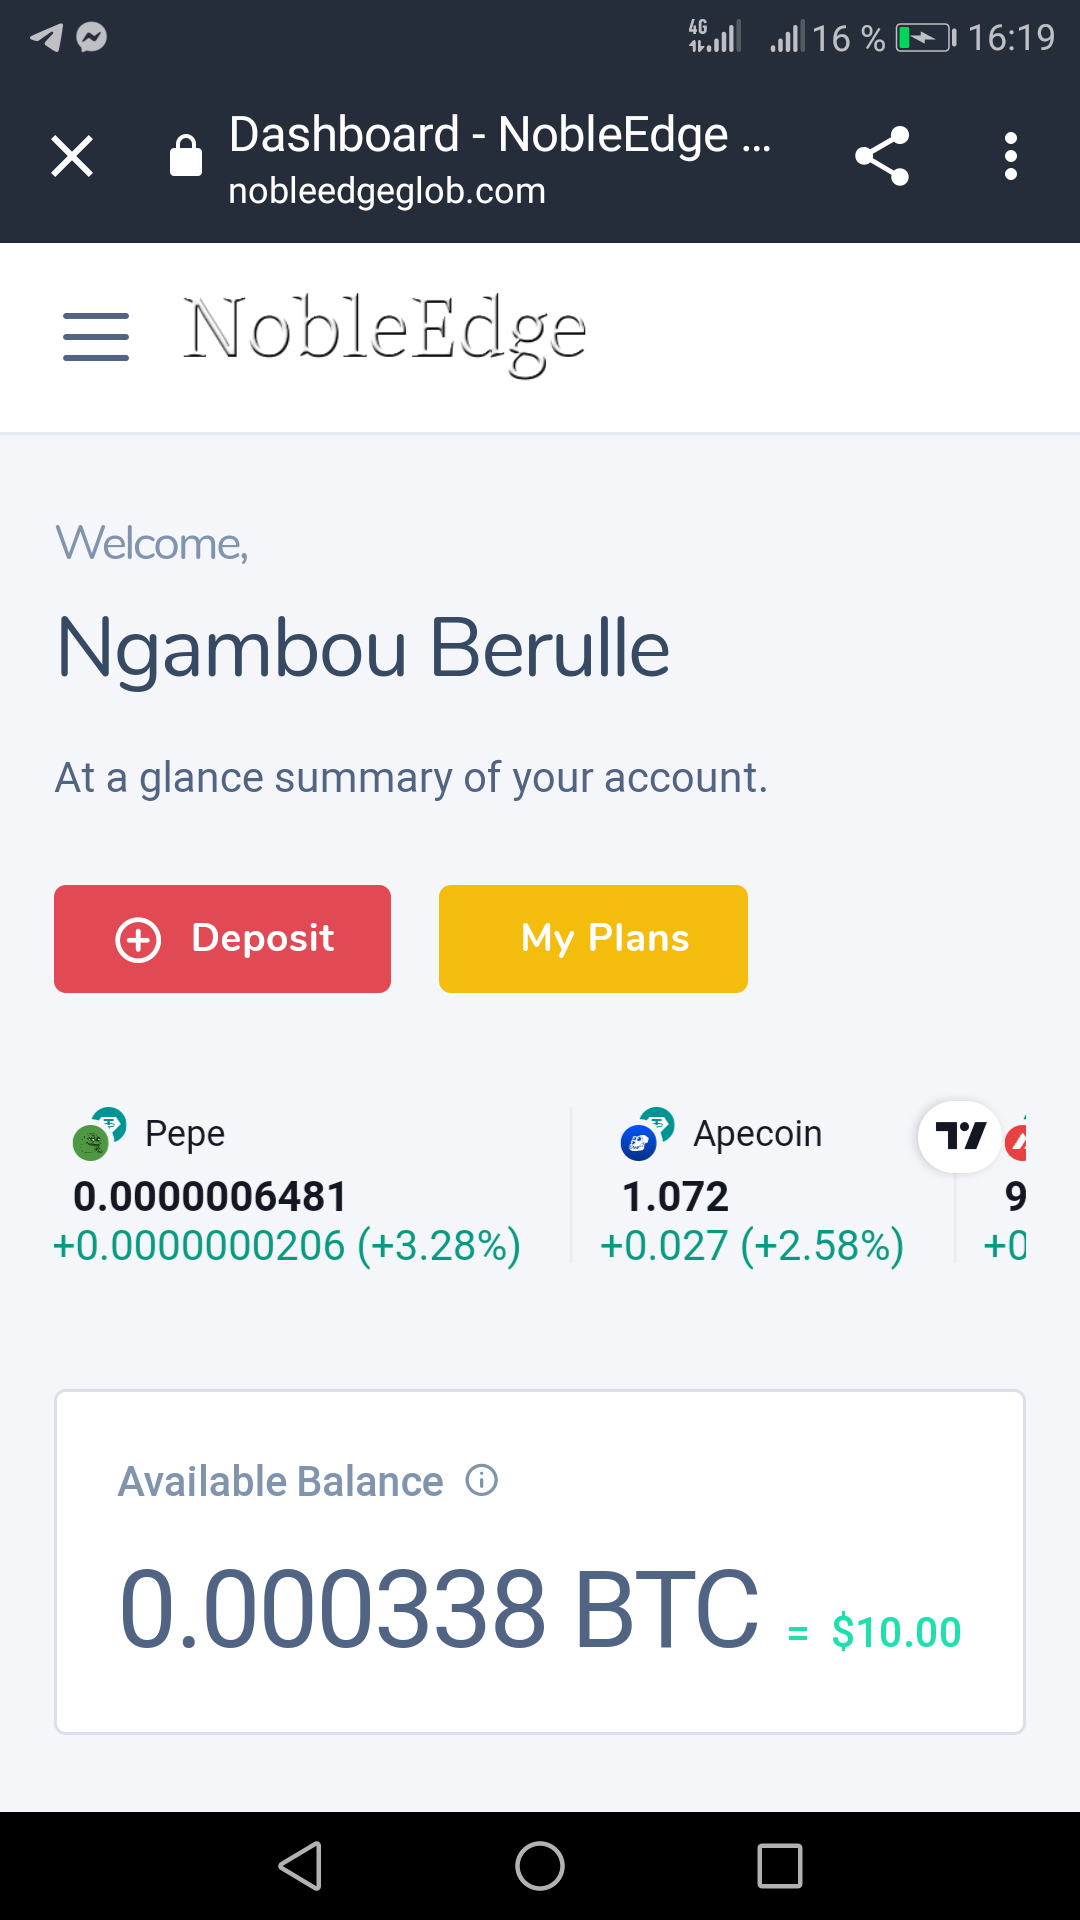Tap the Android recent apps square

tap(780, 1866)
